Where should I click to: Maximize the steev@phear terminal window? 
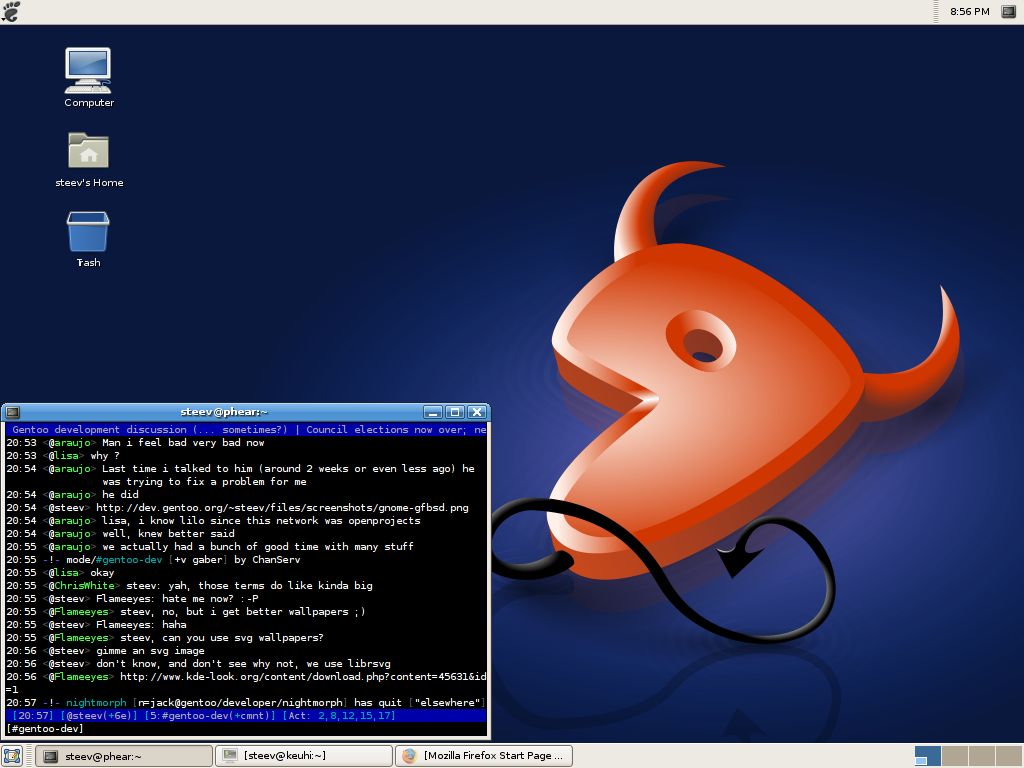tap(455, 412)
